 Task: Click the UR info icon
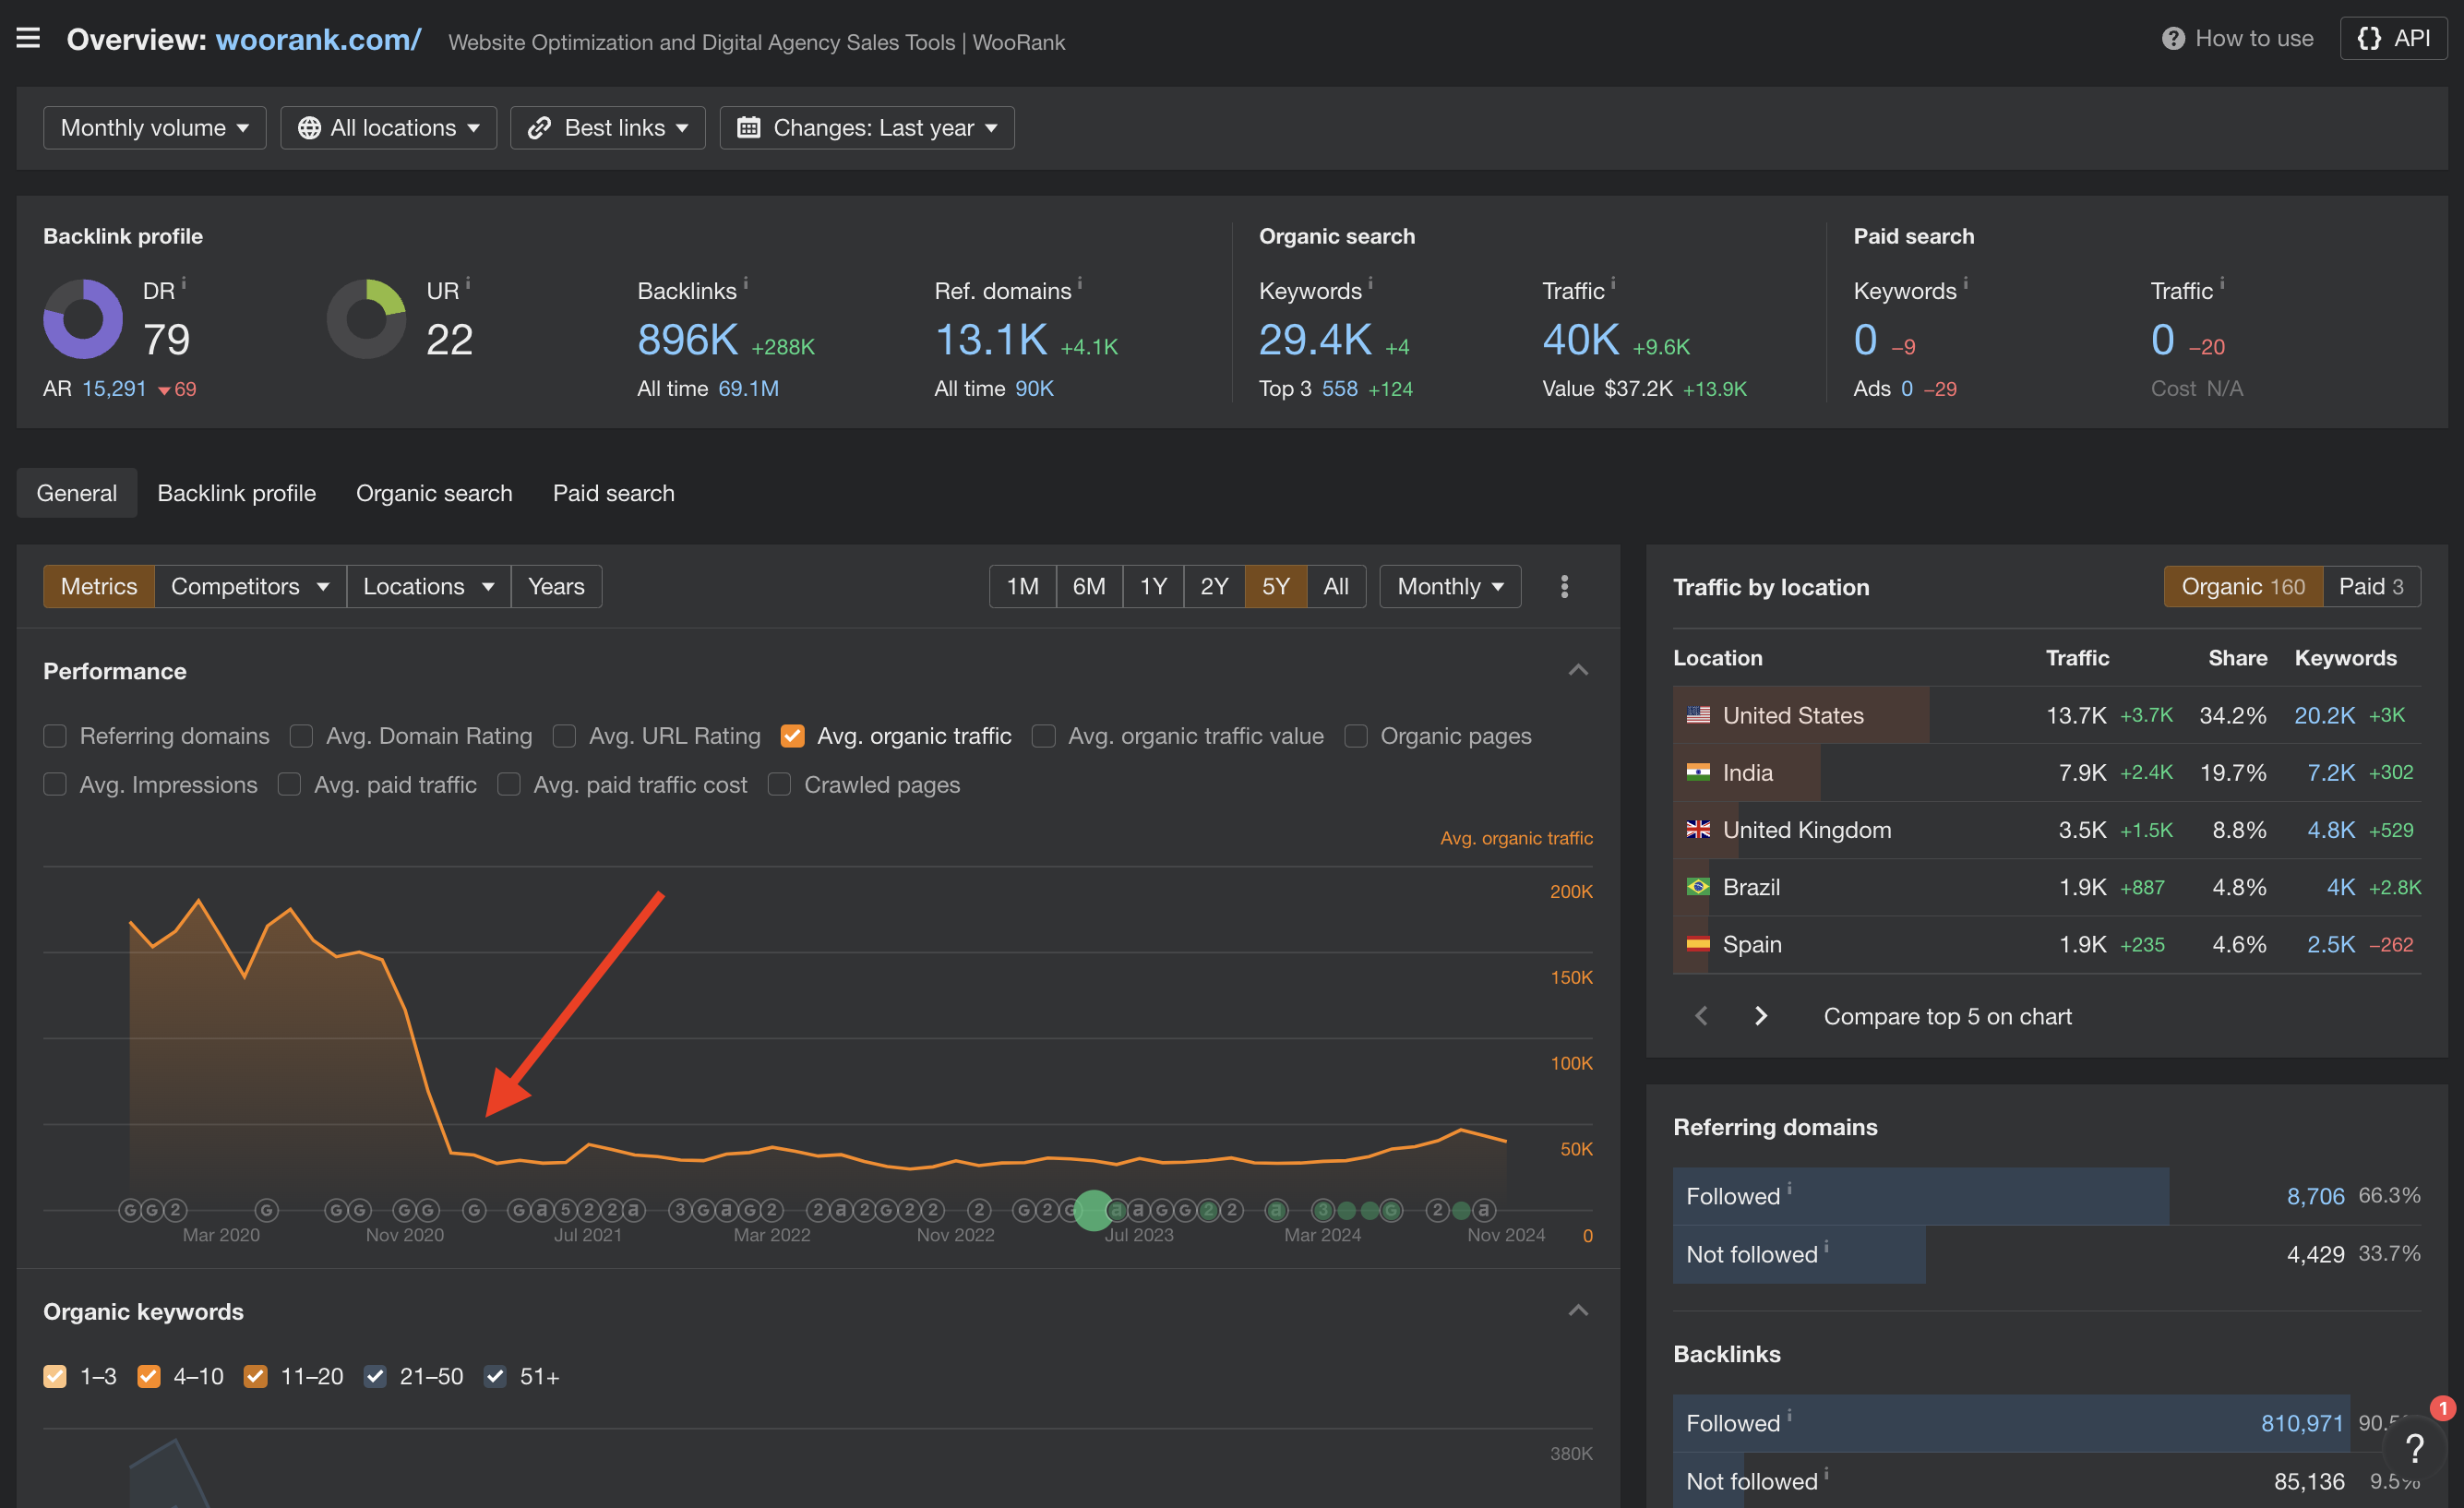468,283
